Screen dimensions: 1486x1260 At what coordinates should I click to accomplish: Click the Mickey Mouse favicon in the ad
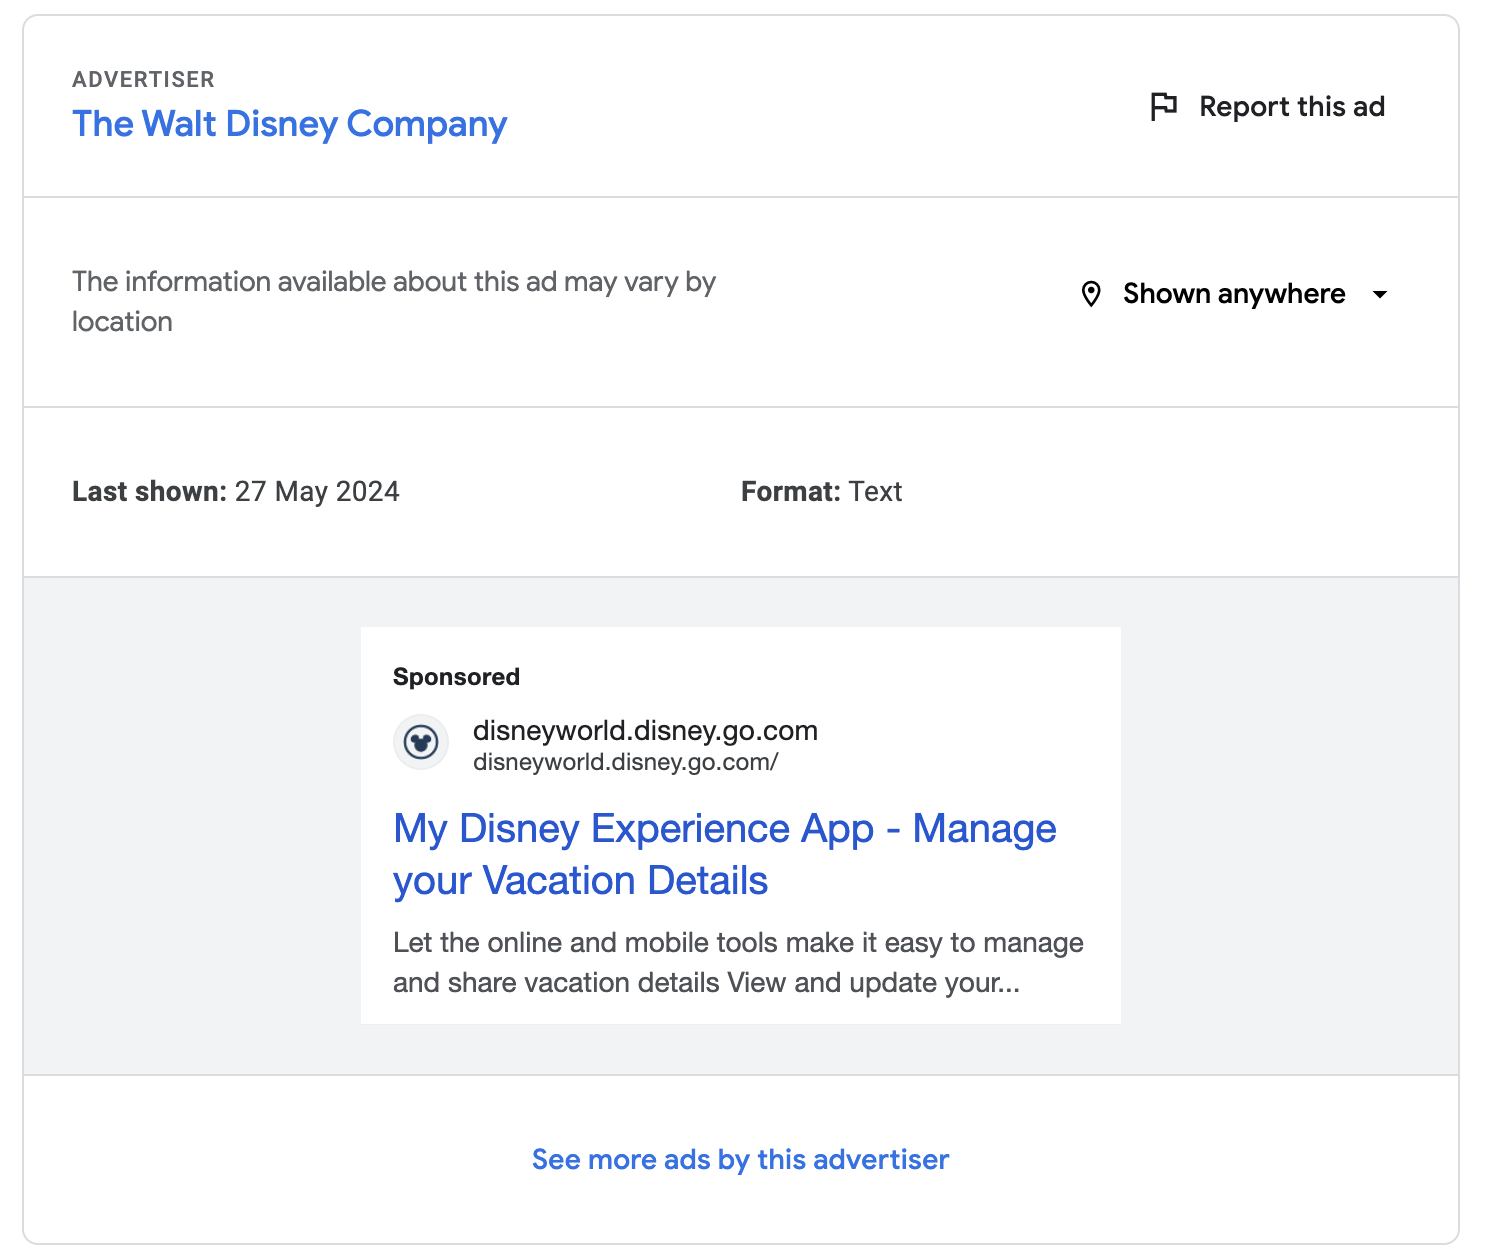pos(421,743)
